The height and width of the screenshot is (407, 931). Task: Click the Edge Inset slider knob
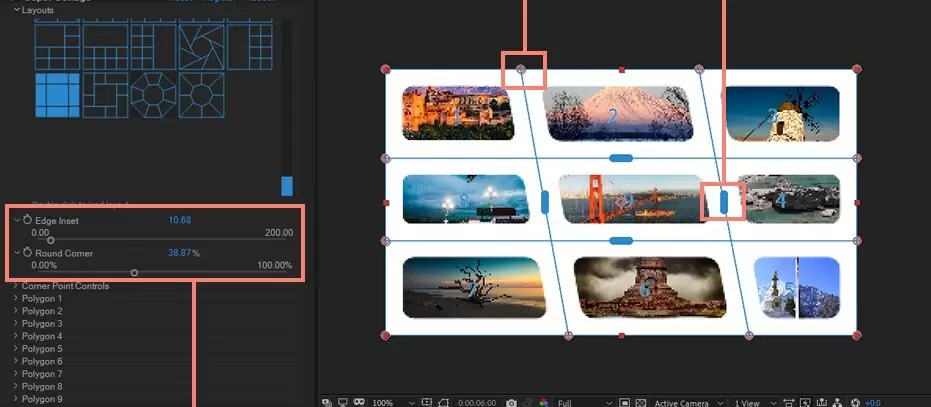(50, 240)
